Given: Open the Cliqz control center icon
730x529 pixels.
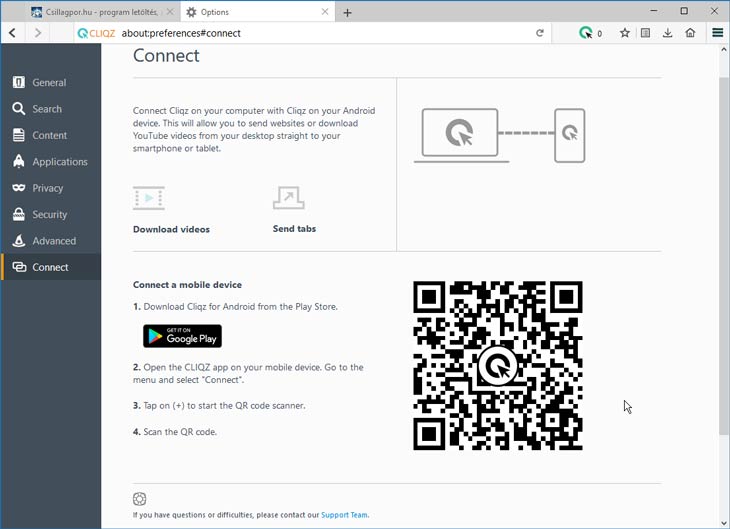Looking at the screenshot, I should [x=586, y=33].
